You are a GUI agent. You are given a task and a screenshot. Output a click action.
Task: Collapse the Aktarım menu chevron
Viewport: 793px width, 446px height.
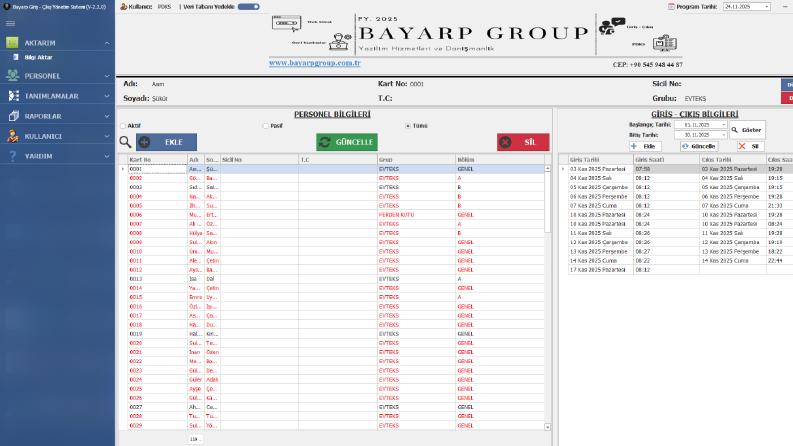pyautogui.click(x=107, y=43)
